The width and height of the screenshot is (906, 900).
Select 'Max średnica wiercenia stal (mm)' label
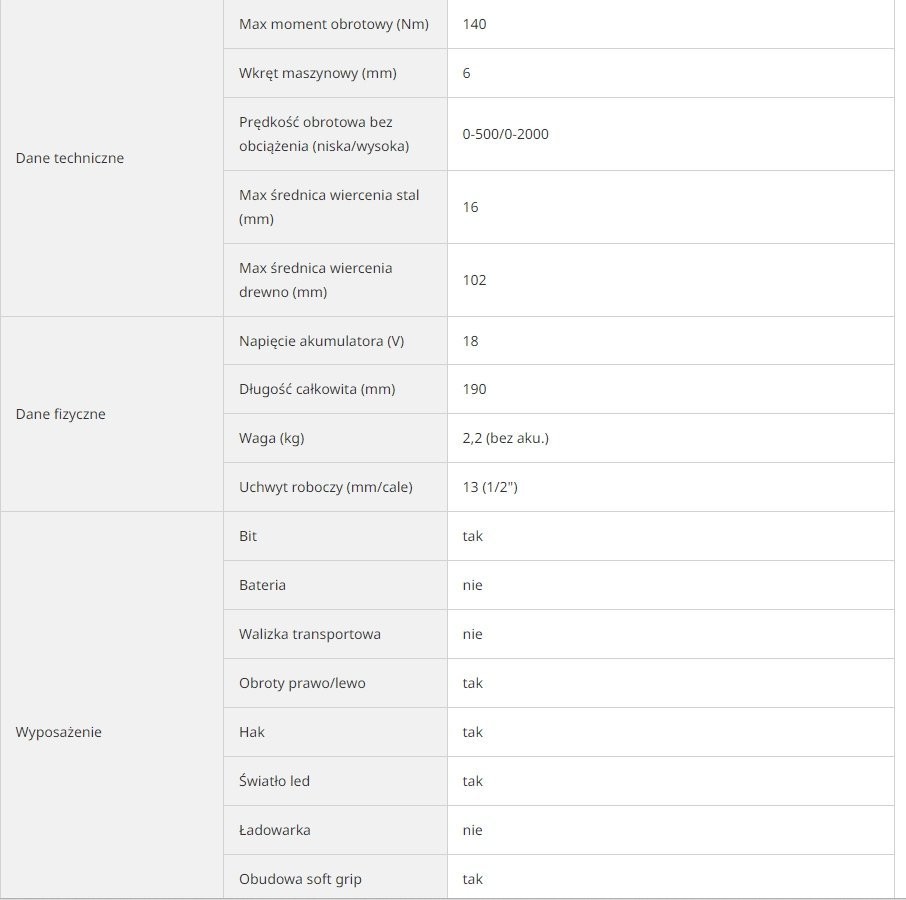pos(329,207)
